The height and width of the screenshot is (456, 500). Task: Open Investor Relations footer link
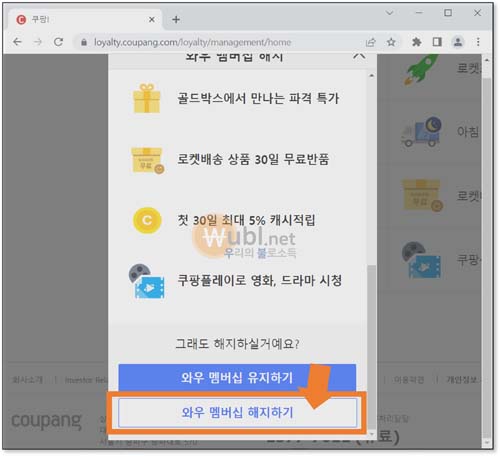[86, 380]
